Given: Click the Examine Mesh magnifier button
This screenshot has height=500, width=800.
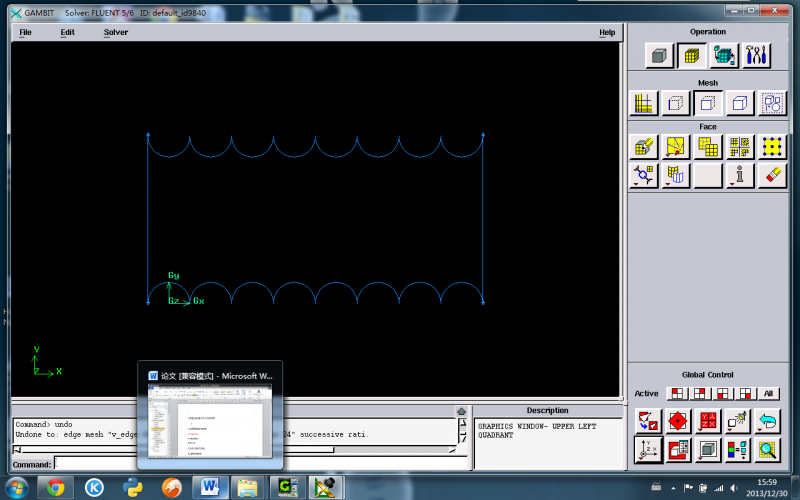Looking at the screenshot, I should 767,450.
